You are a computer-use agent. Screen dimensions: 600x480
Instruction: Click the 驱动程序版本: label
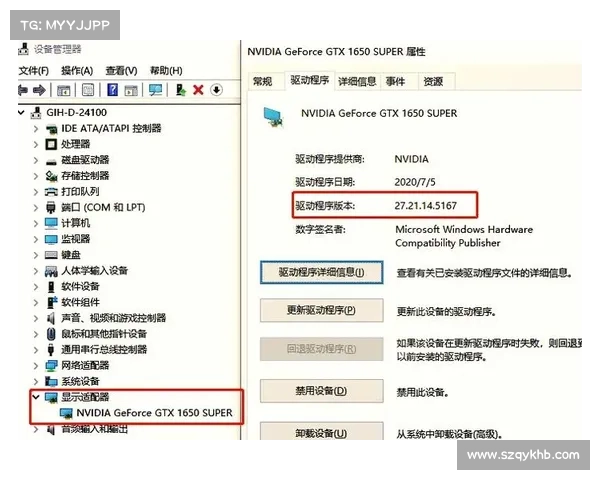coord(325,206)
